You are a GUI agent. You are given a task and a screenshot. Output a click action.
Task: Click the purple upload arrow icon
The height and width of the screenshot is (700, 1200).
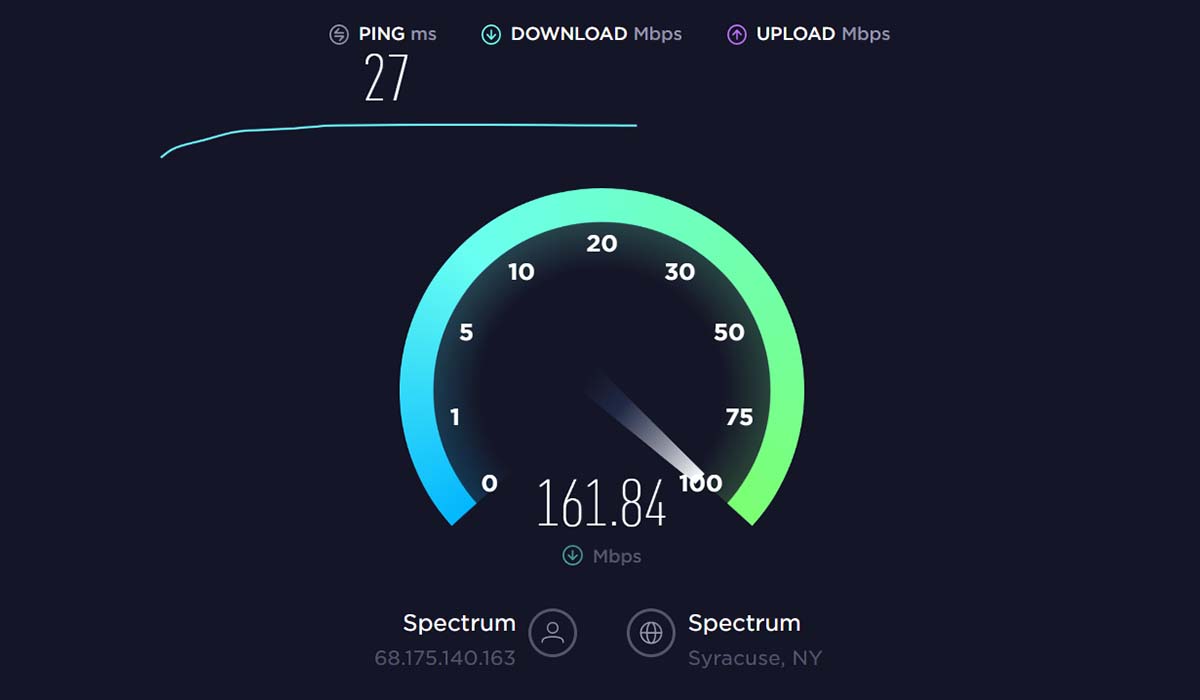click(x=737, y=35)
